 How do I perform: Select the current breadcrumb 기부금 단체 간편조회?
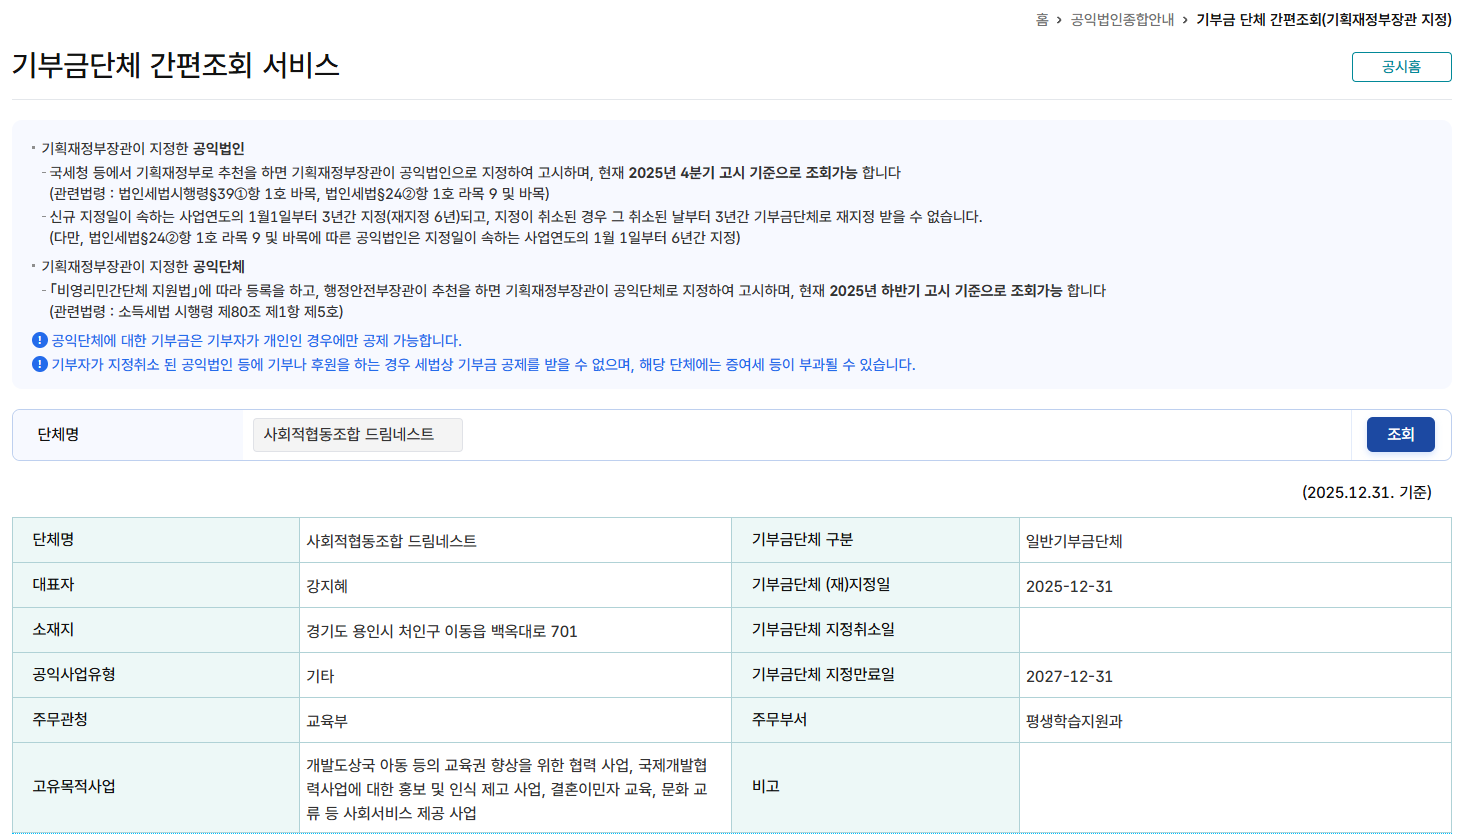pyautogui.click(x=1320, y=18)
